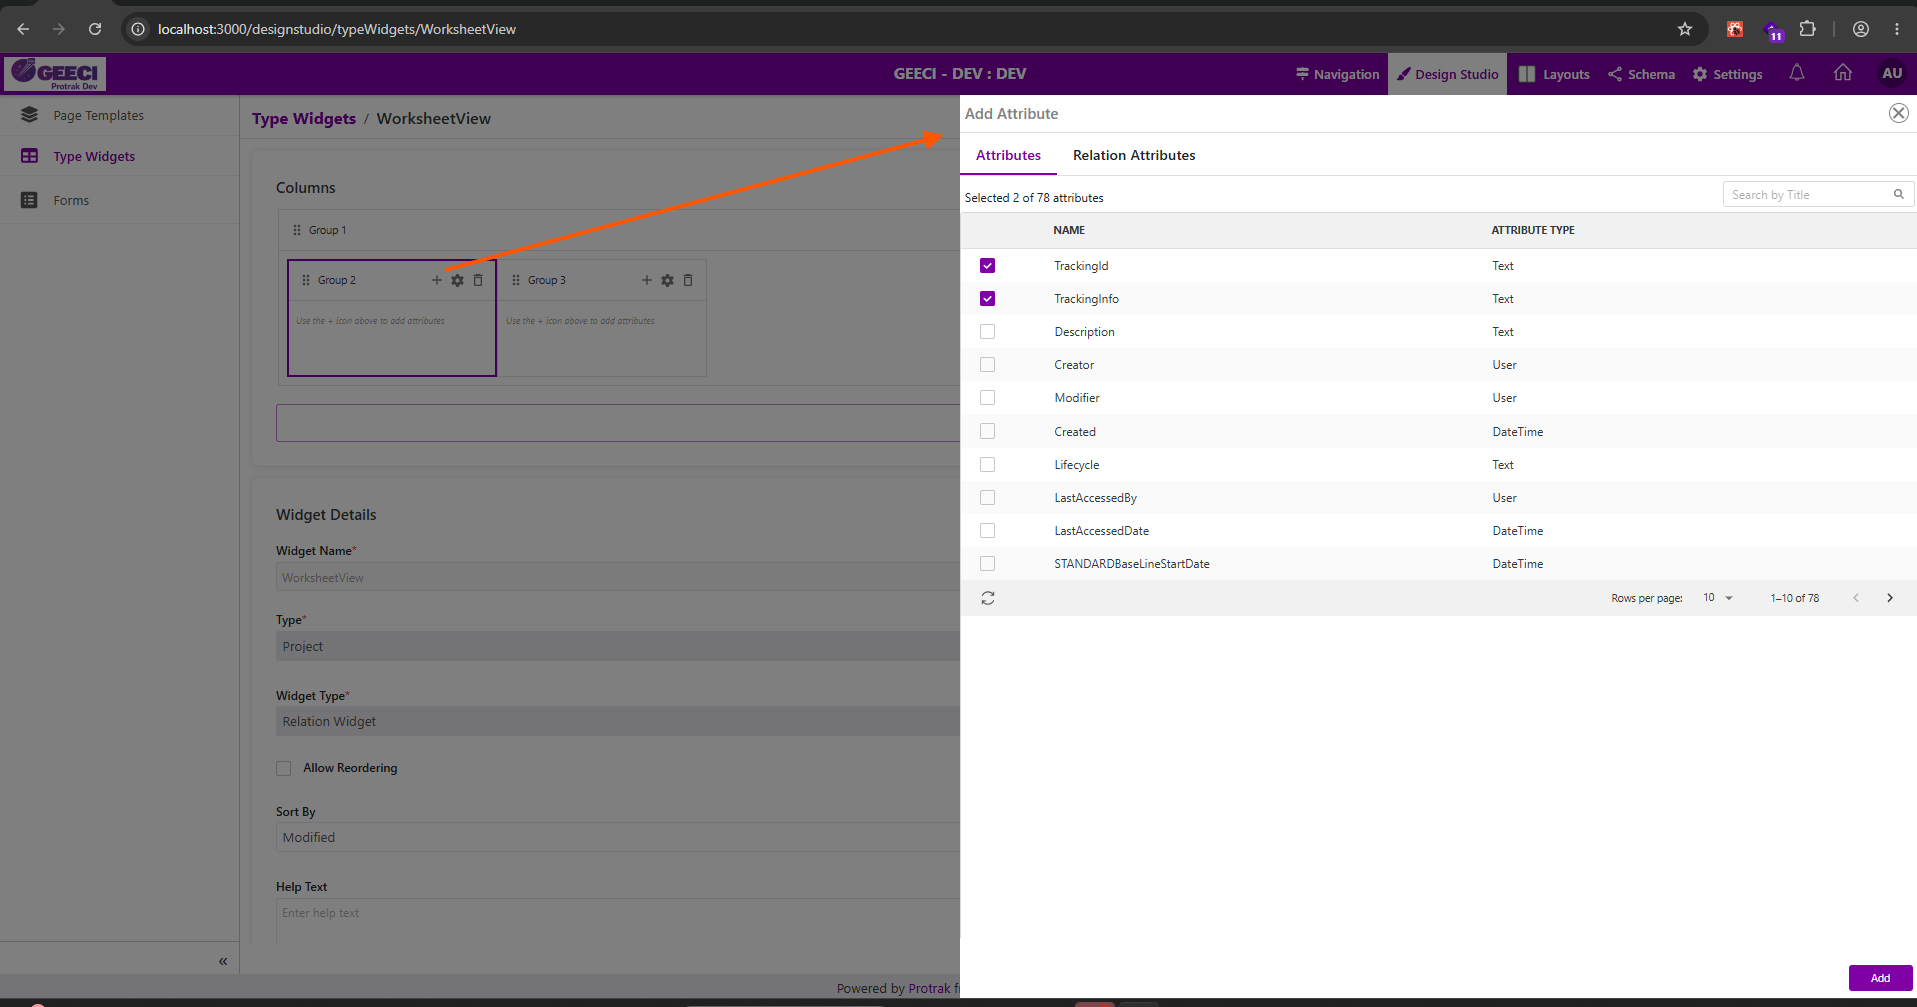Click the Search by Title field

(1809, 194)
